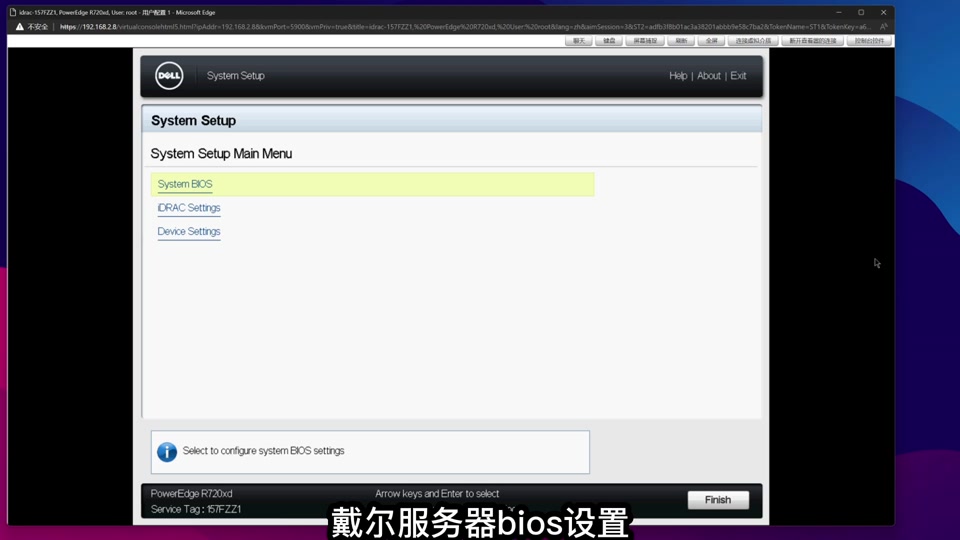Screen dimensions: 960x540
Task: Click the Service Tag 157FZZ1 text
Action: pyautogui.click(x=196, y=509)
